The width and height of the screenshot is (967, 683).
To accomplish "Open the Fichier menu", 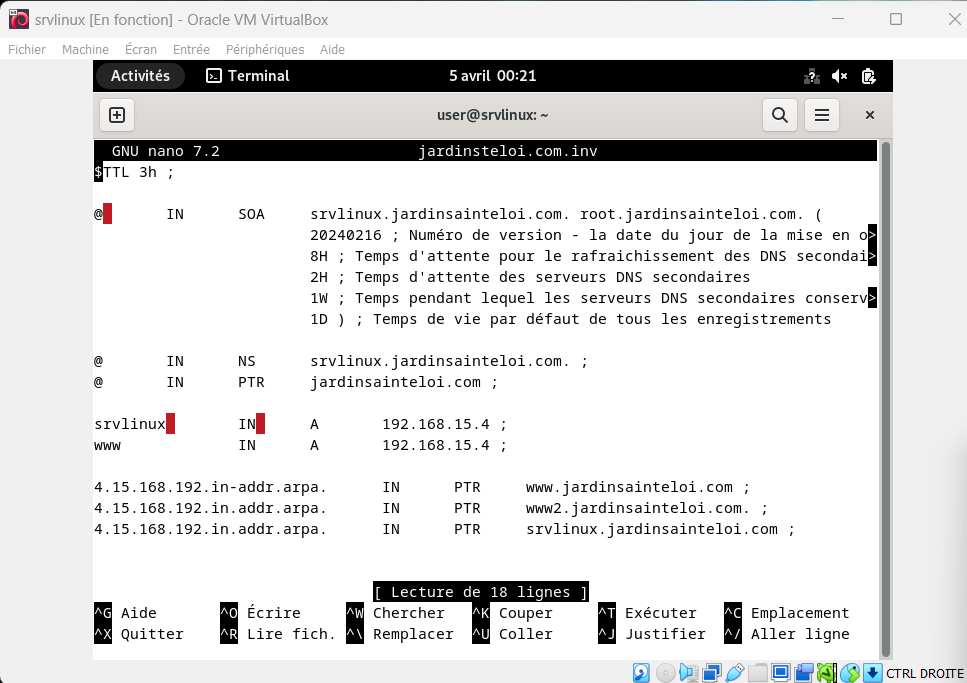I will click(27, 49).
